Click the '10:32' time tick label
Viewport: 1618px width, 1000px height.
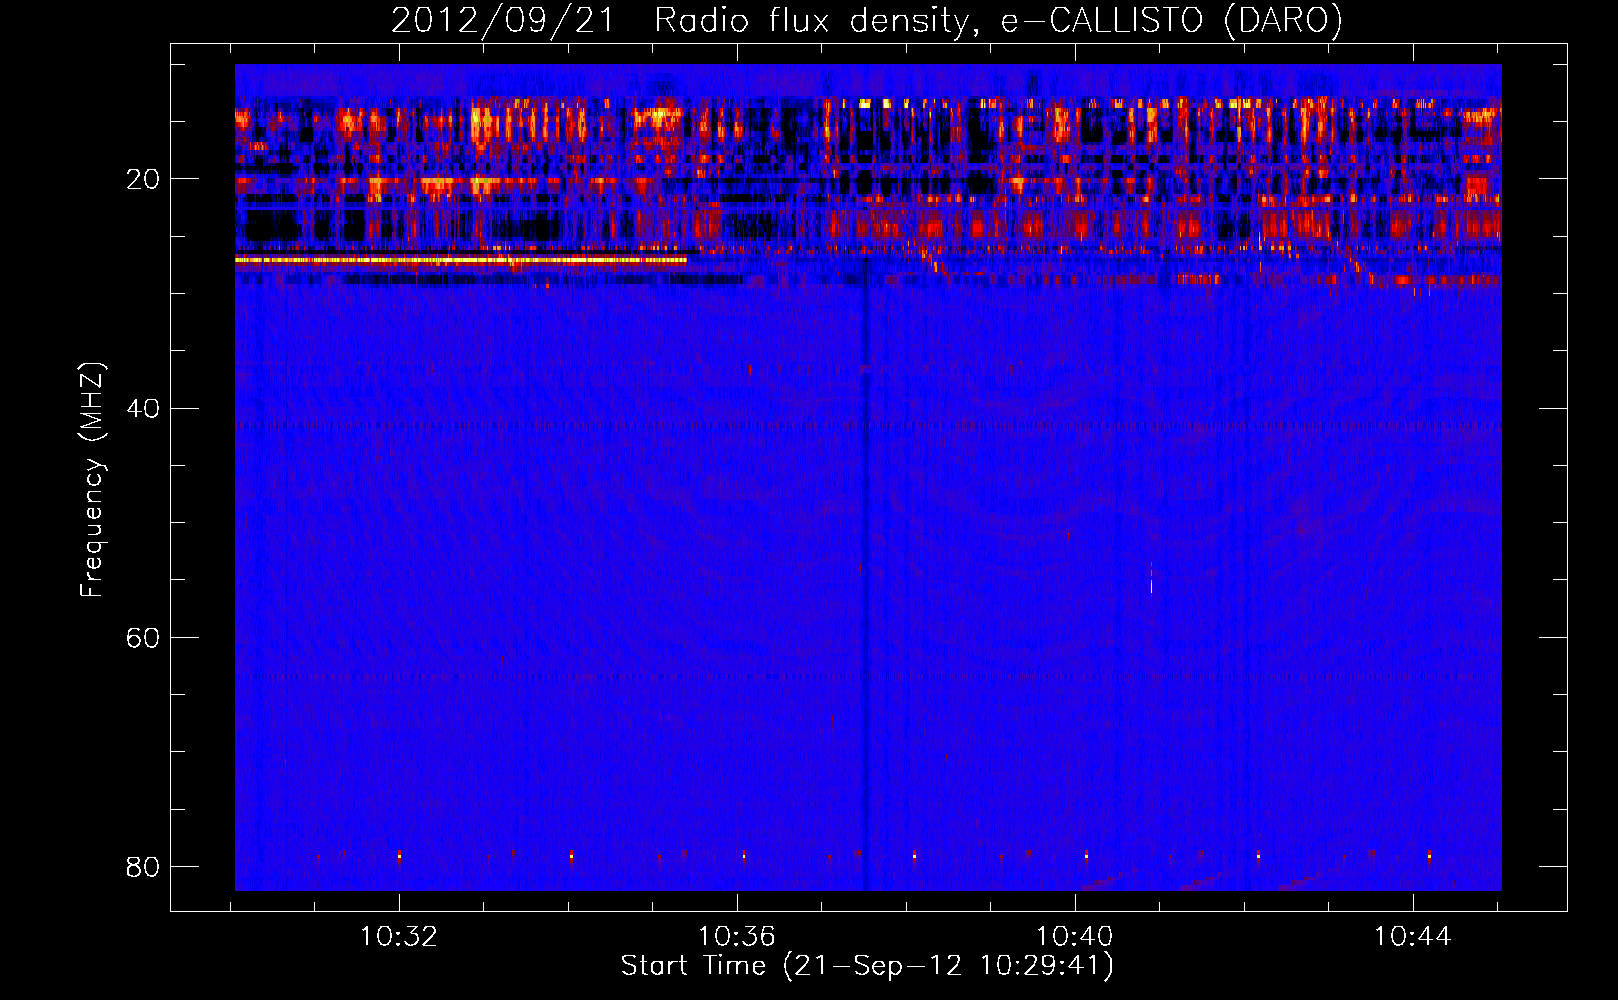point(399,937)
